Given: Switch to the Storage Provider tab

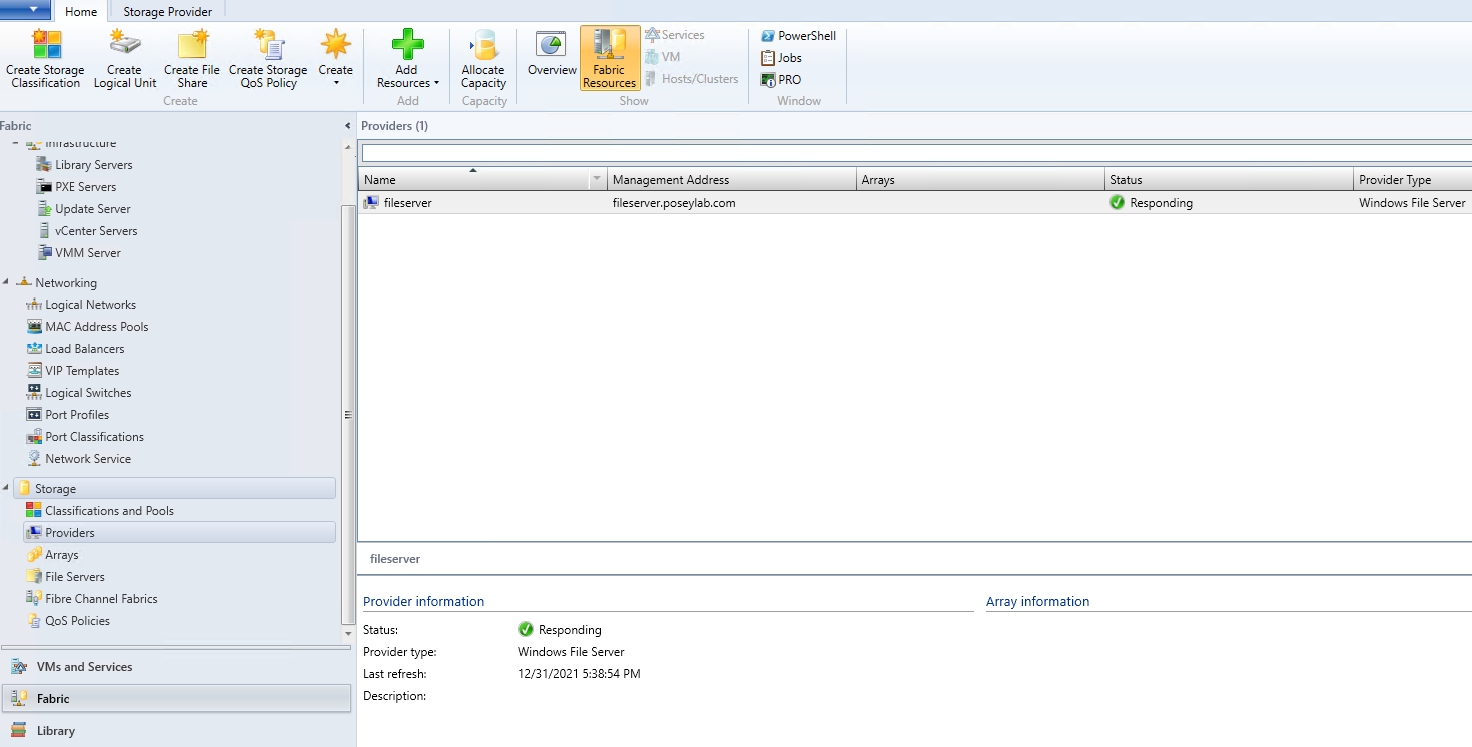Looking at the screenshot, I should 166,11.
